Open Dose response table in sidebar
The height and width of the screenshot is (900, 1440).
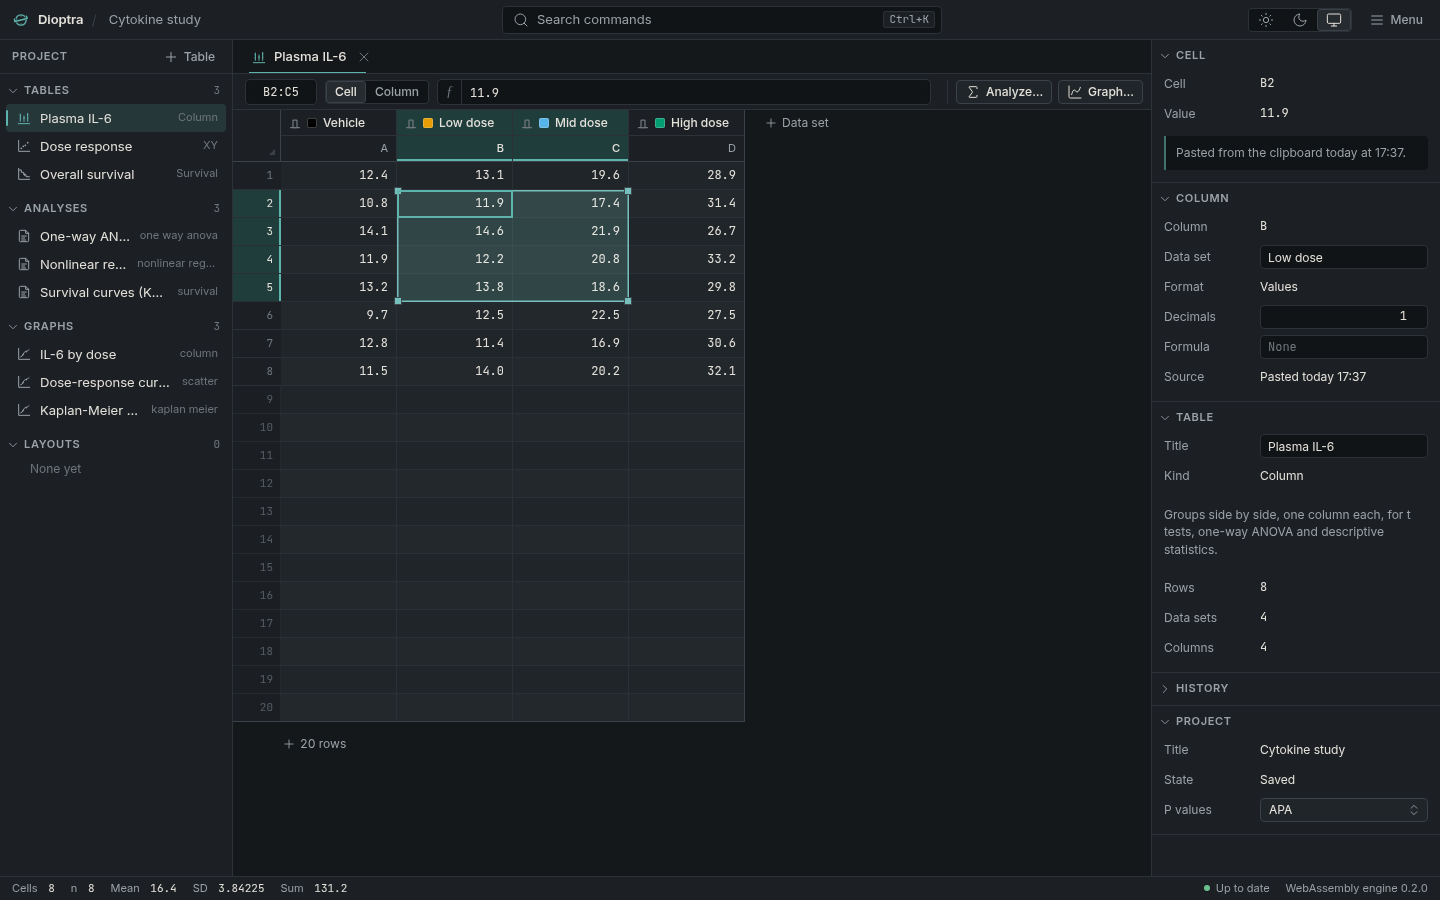click(116, 146)
